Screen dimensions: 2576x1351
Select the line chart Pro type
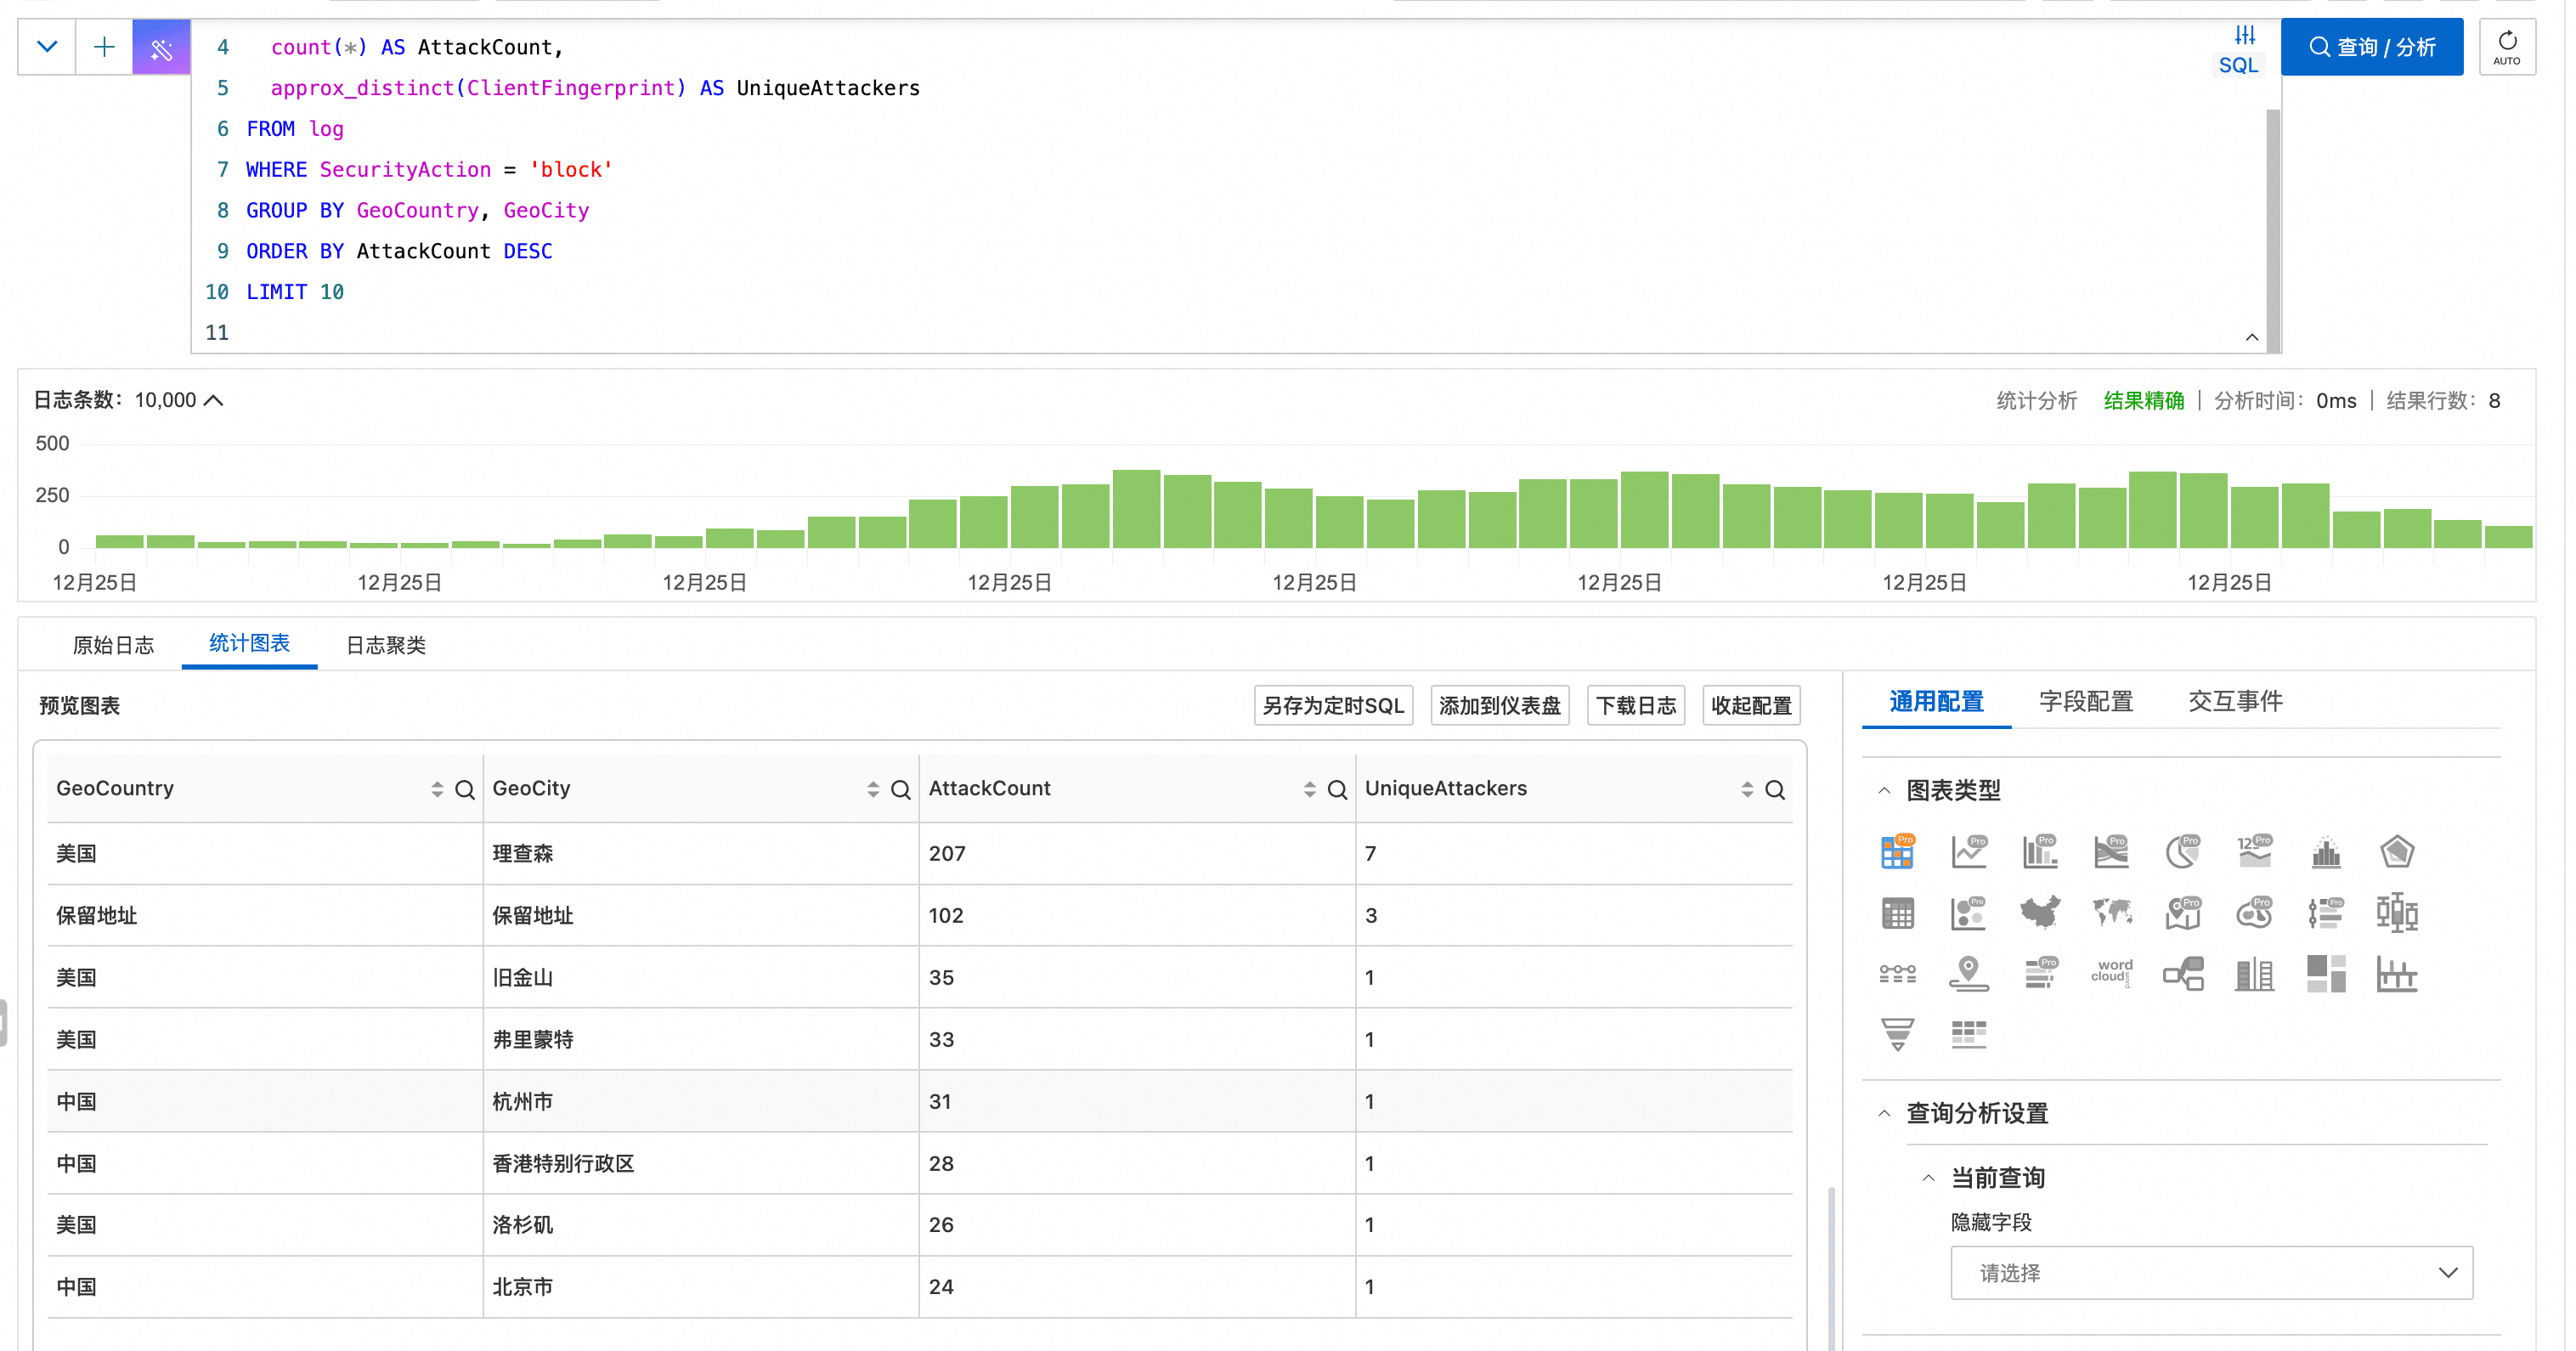(1968, 852)
